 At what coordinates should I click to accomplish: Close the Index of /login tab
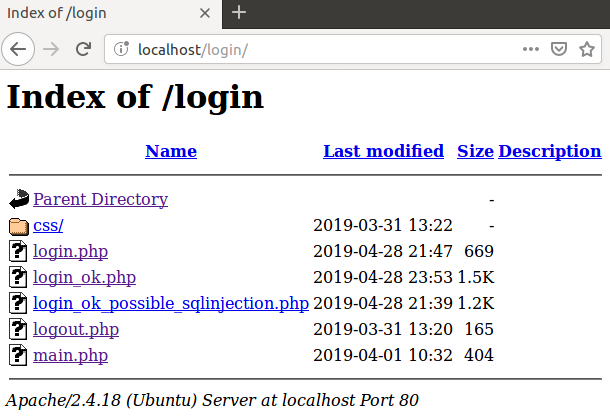coord(205,13)
